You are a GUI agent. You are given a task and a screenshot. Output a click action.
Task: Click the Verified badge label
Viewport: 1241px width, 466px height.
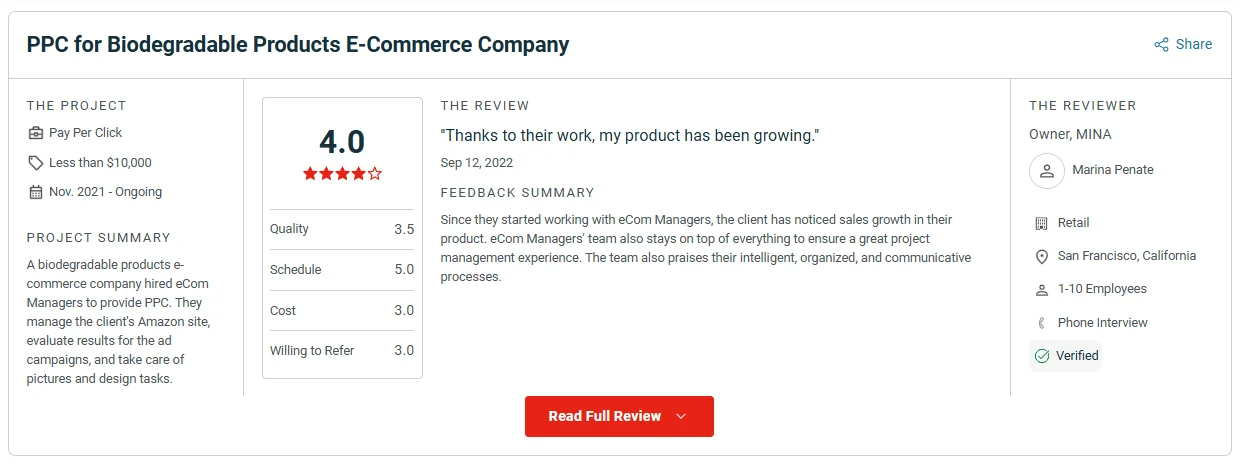(x=1077, y=356)
